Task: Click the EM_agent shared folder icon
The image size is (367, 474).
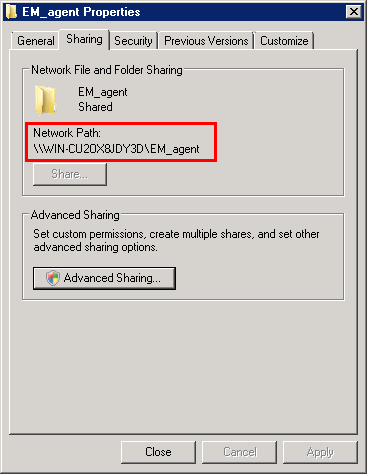Action: [45, 100]
